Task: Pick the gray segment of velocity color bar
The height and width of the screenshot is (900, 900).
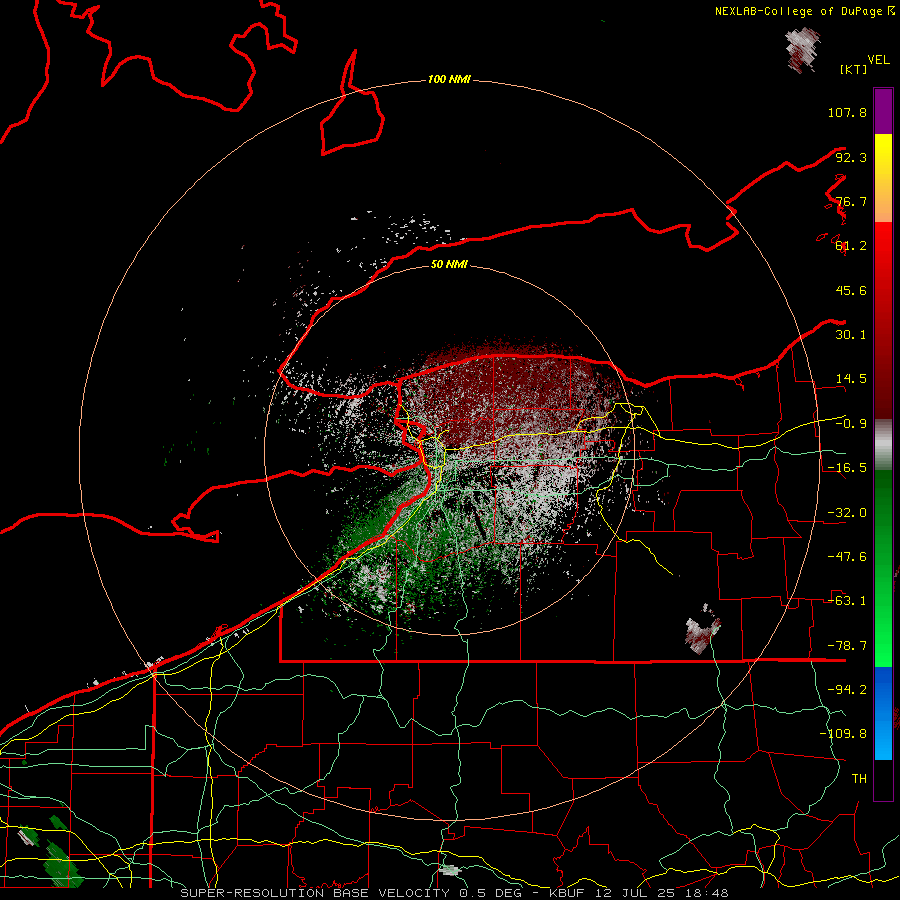Action: tap(883, 445)
